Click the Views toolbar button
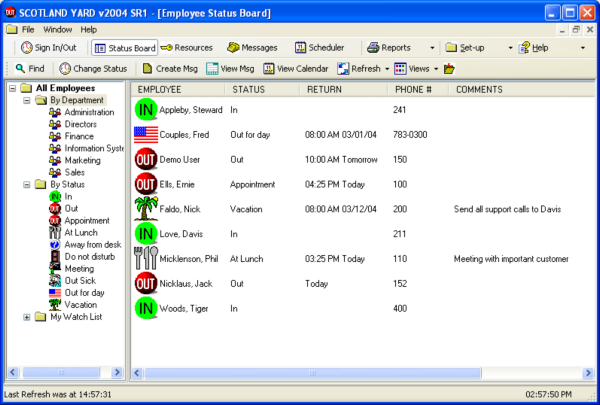The height and width of the screenshot is (405, 600). point(412,69)
